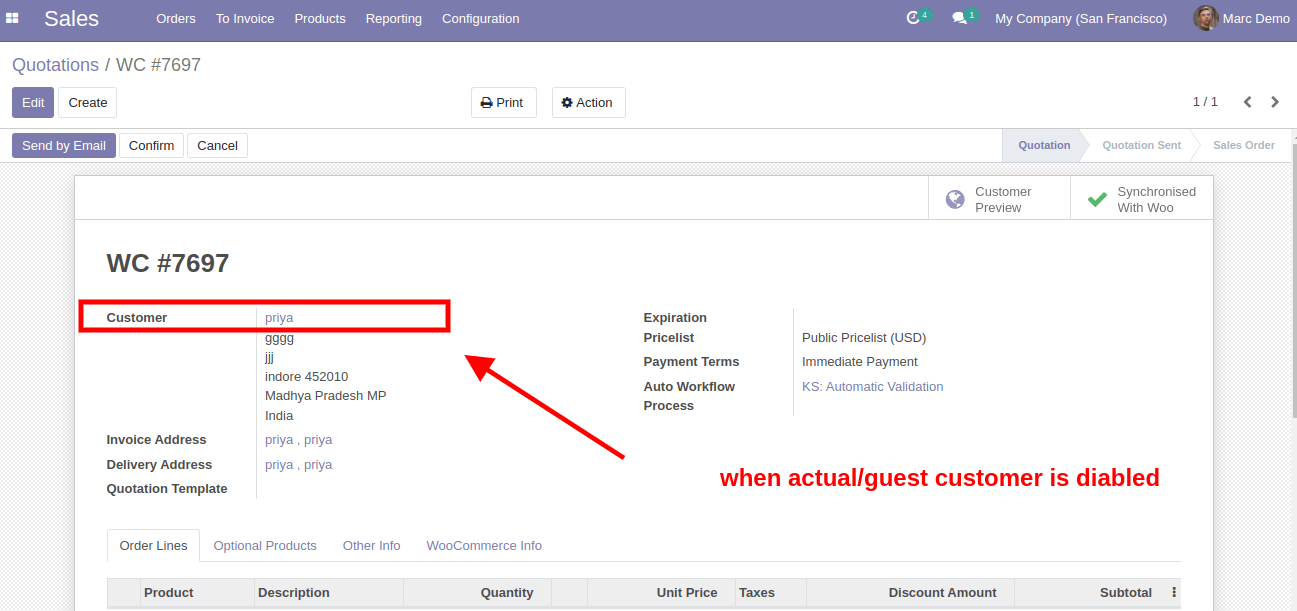This screenshot has height=611, width=1297.
Task: Click Marc Demo user avatar
Action: (1205, 18)
